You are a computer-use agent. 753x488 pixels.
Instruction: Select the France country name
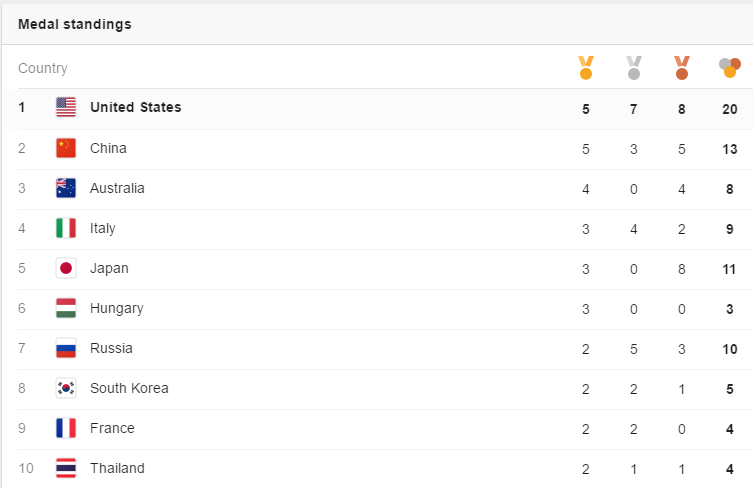coord(112,428)
